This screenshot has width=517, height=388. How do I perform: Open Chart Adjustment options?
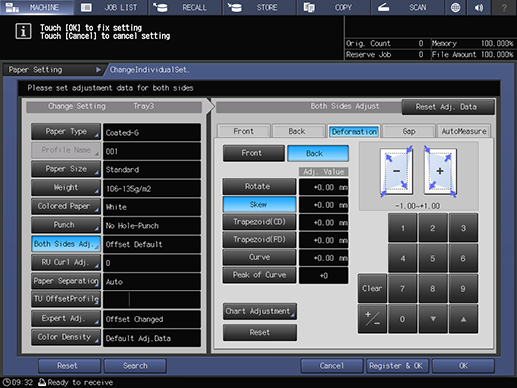260,311
